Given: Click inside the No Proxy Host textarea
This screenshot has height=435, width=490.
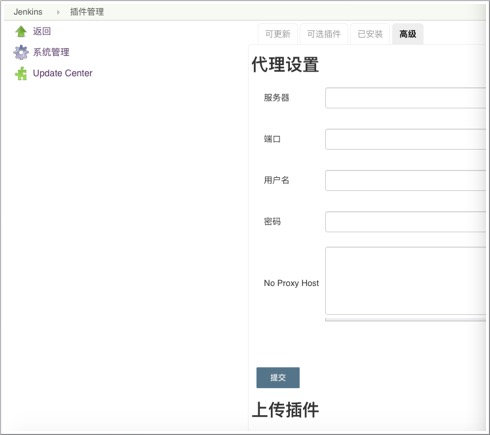Looking at the screenshot, I should point(405,281).
